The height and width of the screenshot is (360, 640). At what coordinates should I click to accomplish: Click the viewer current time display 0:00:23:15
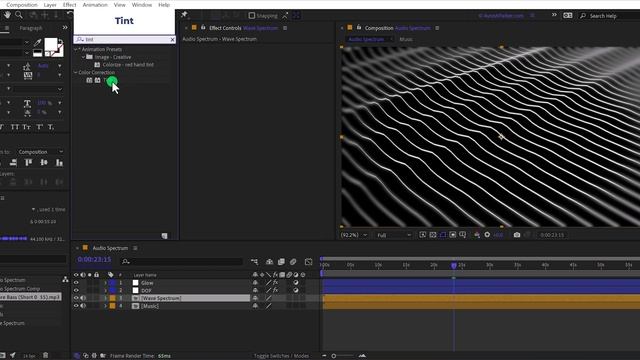coord(551,235)
